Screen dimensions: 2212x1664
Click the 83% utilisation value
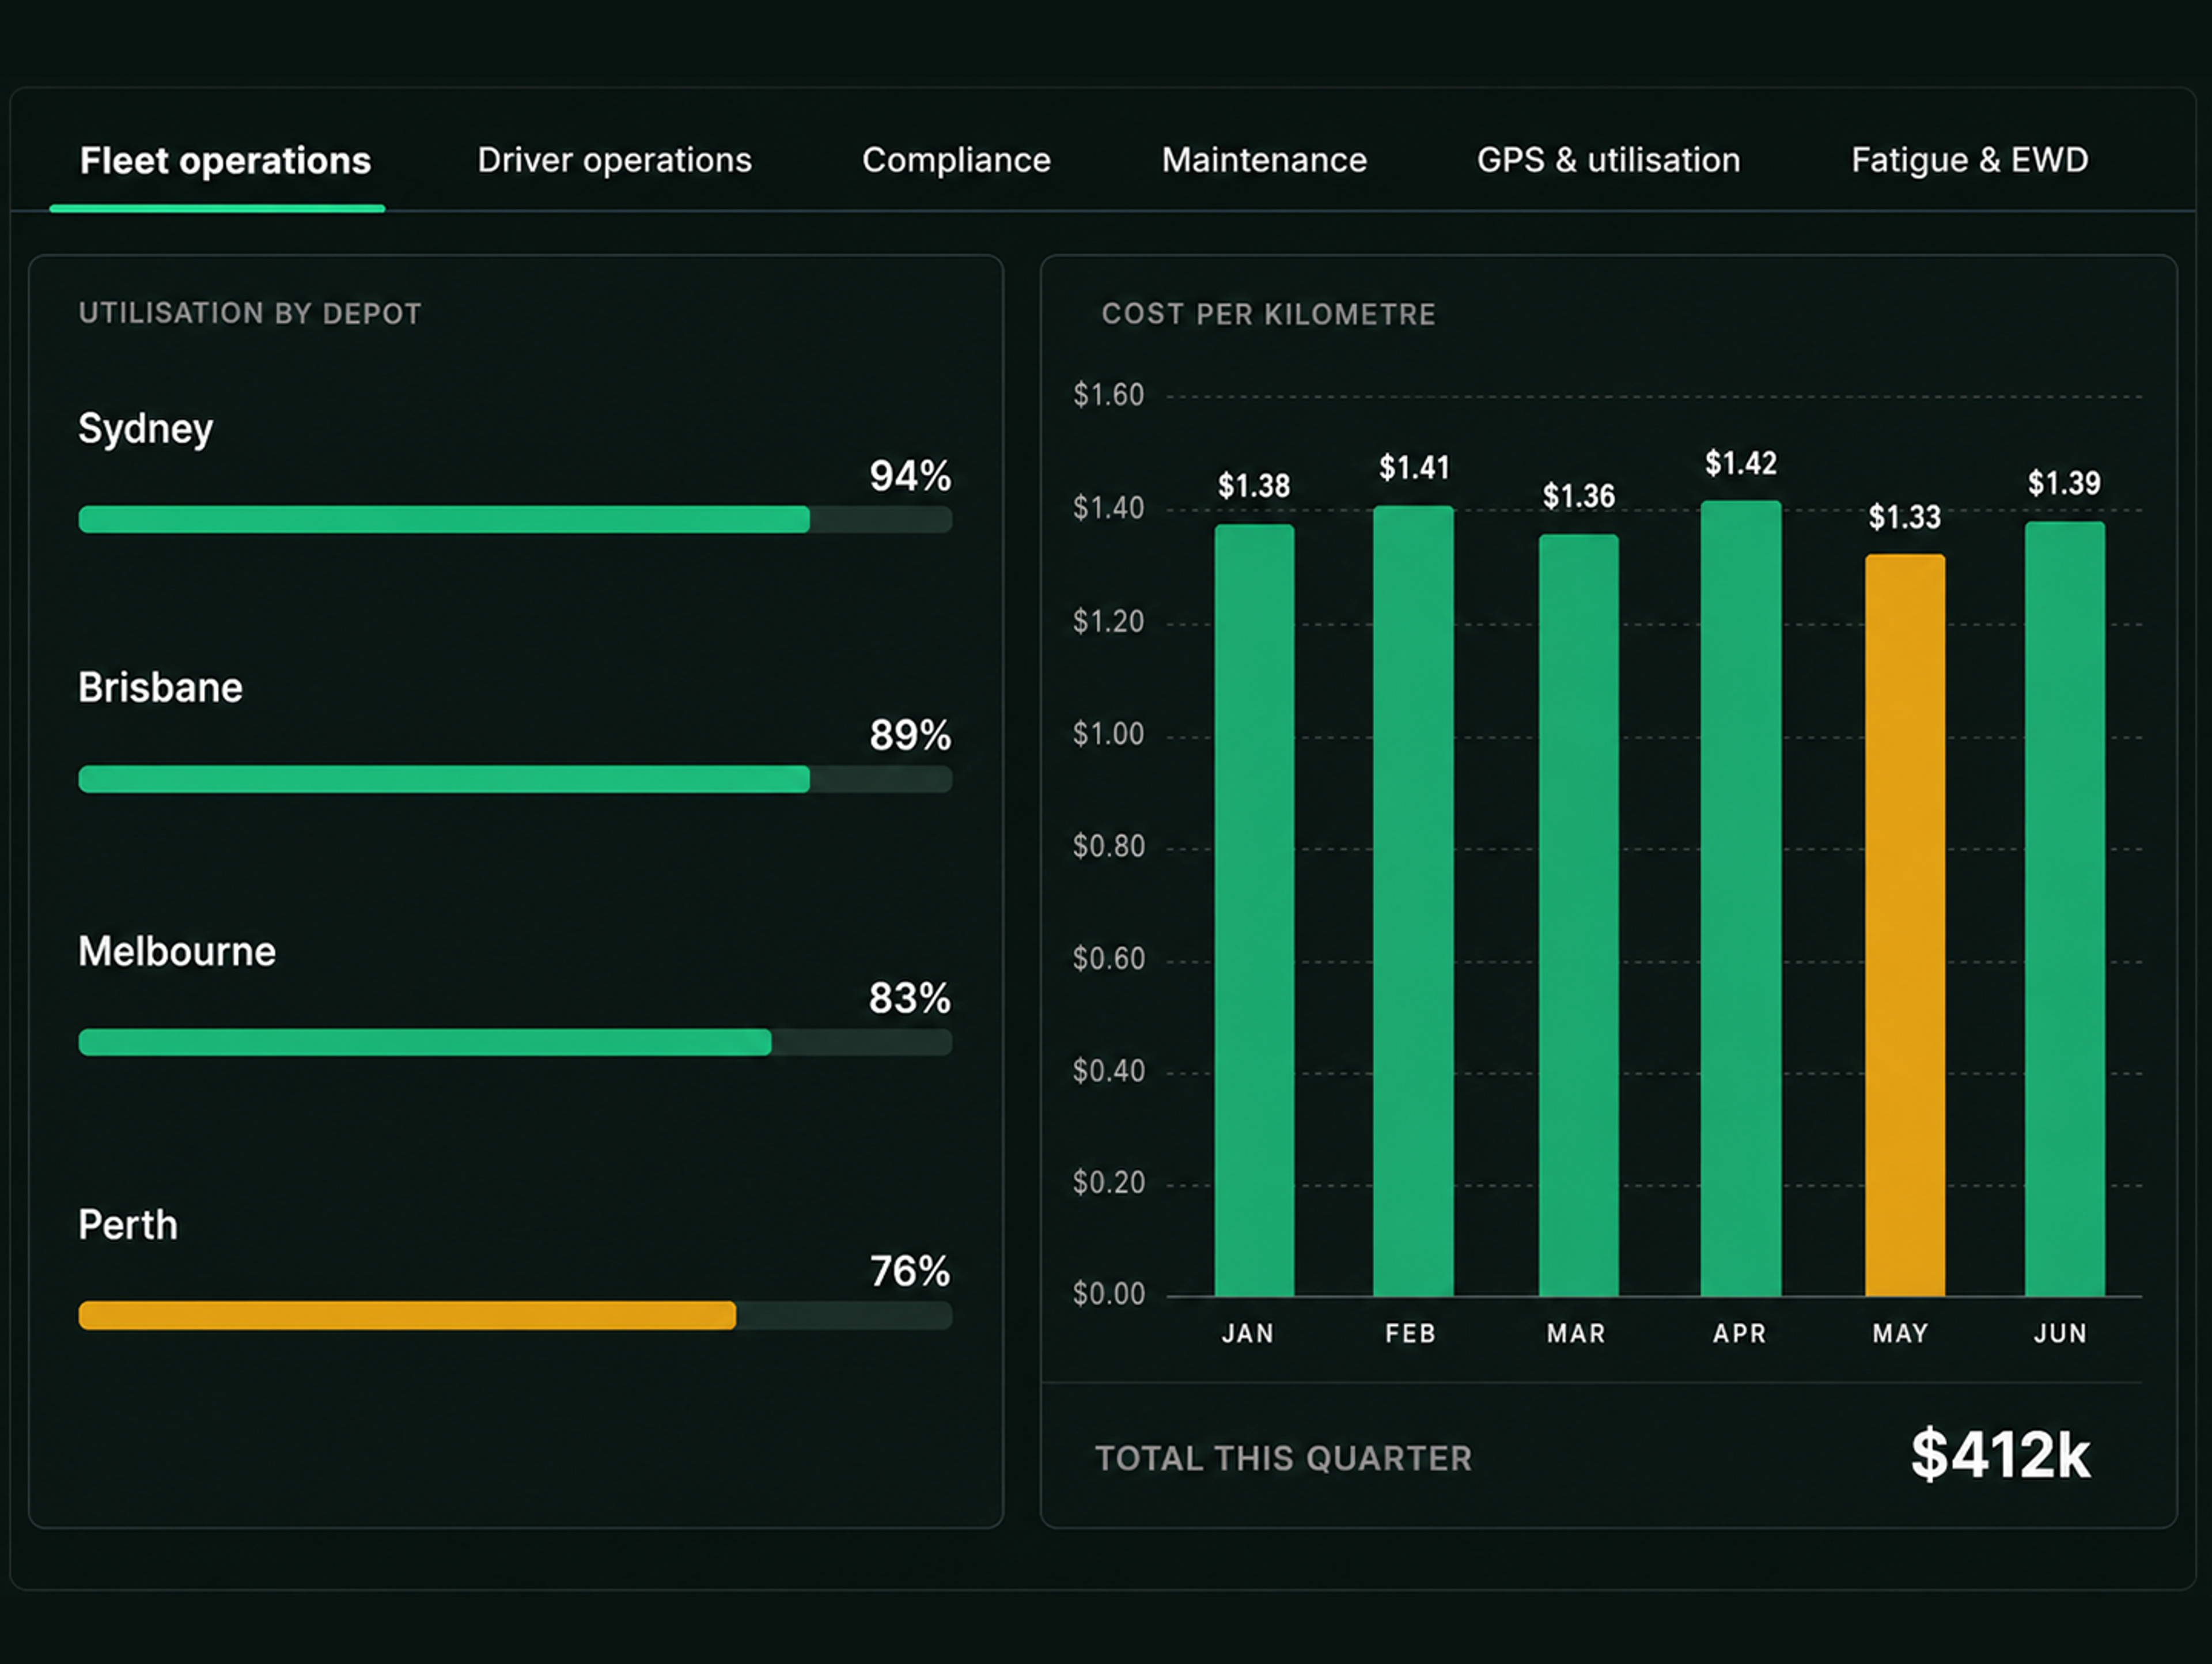coord(909,998)
